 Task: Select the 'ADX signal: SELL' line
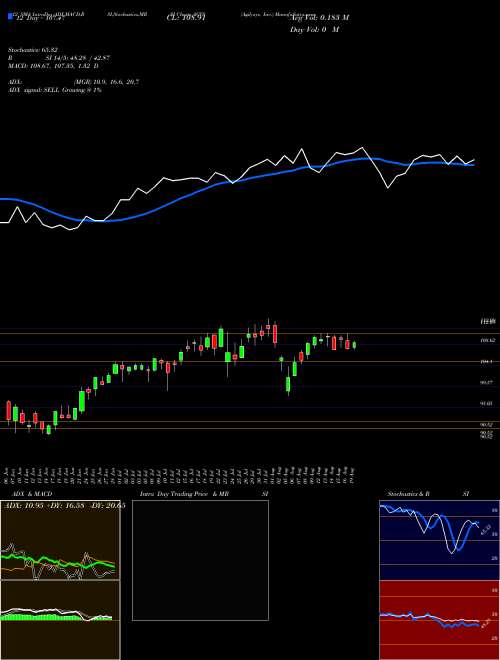[x=55, y=90]
